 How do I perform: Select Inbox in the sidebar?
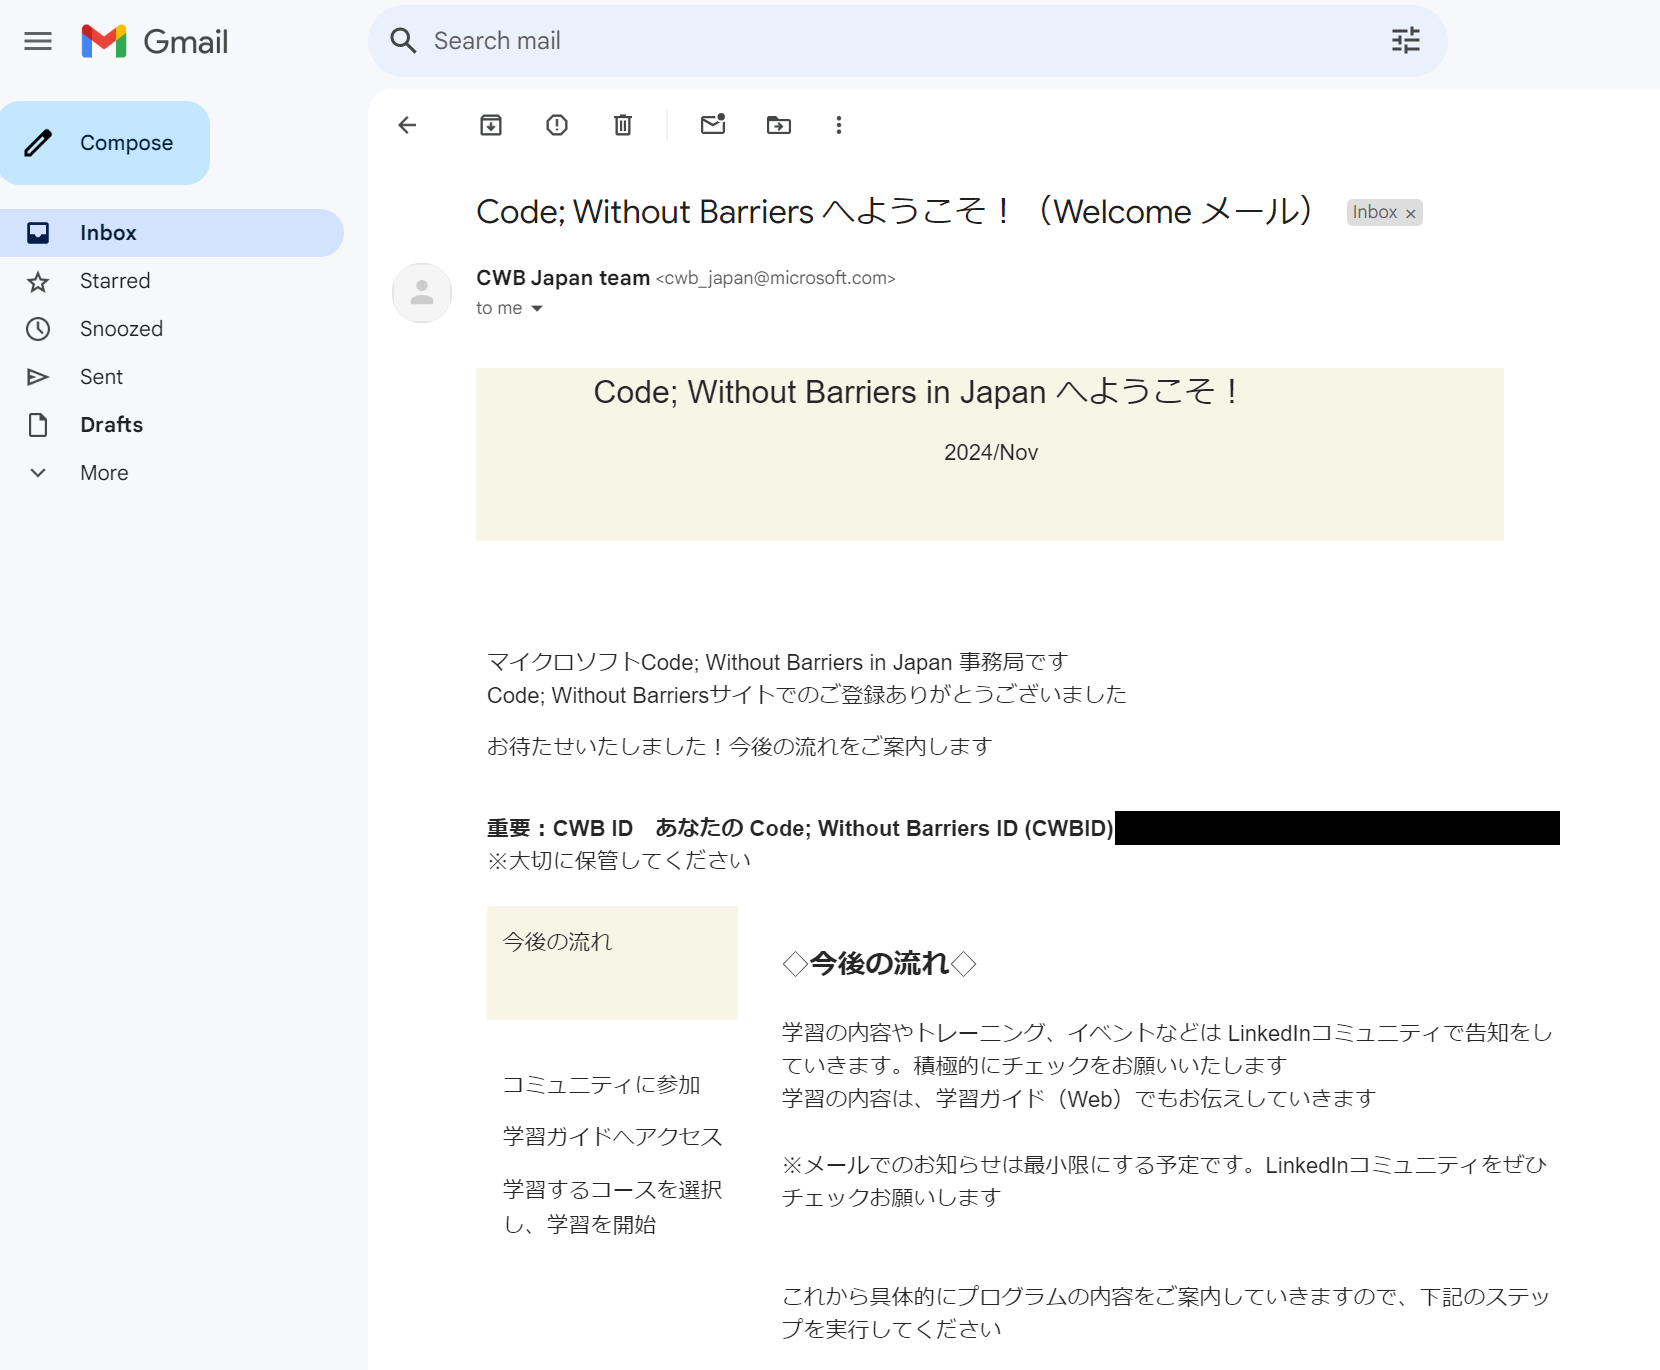[107, 232]
